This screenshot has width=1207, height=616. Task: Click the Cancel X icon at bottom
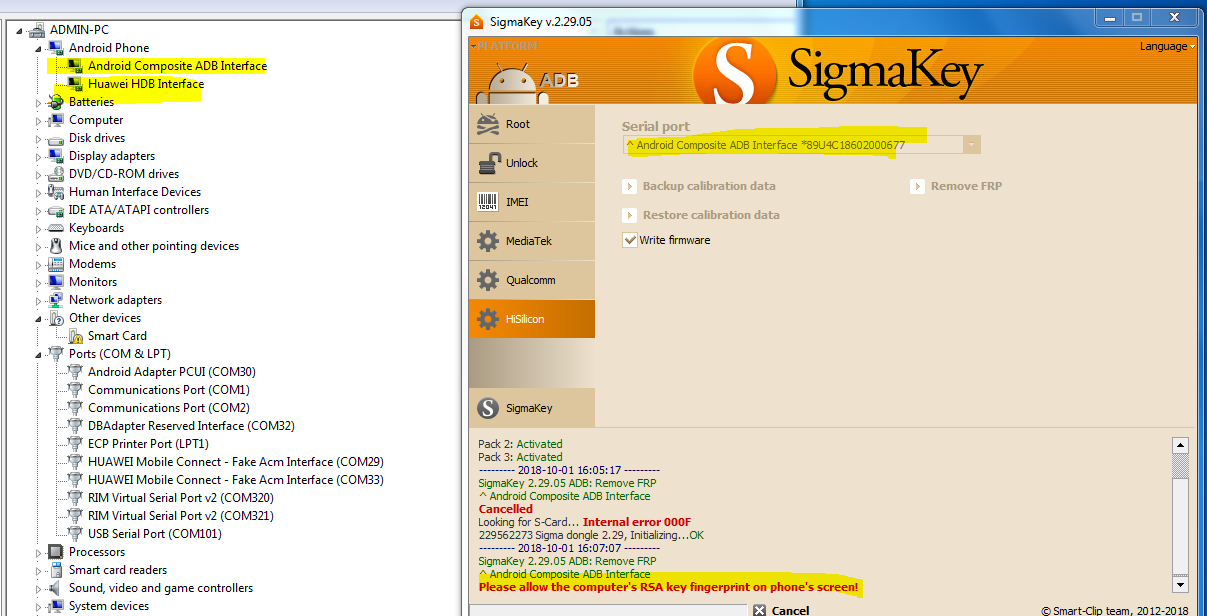[x=760, y=610]
